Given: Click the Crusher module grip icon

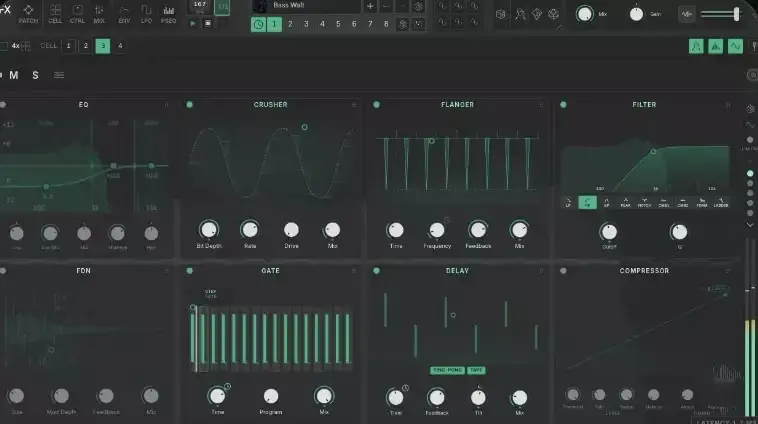Looking at the screenshot, I should click(354, 105).
